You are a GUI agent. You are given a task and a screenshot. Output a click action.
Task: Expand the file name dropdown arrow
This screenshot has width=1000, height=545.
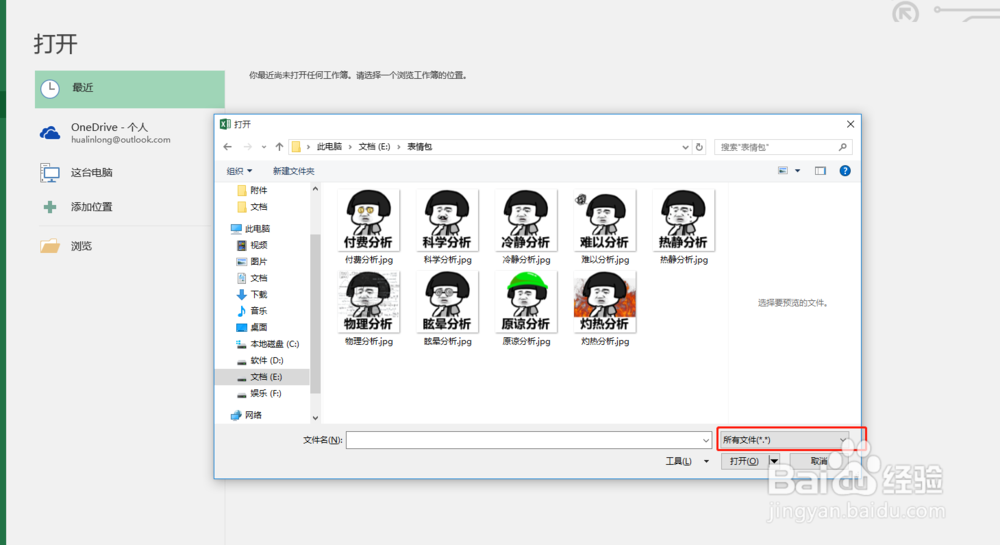[705, 440]
